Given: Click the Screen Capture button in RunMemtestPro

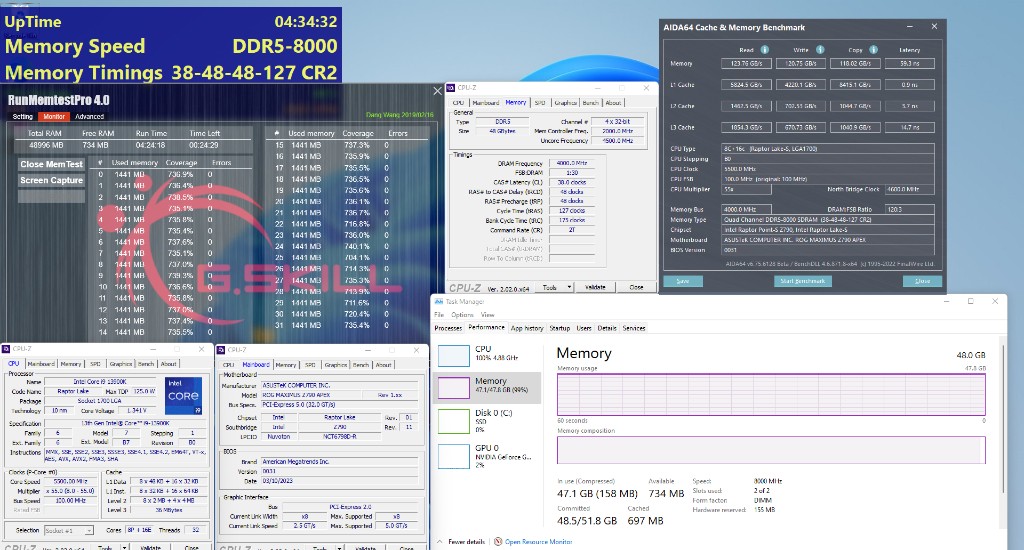Looking at the screenshot, I should coord(52,180).
